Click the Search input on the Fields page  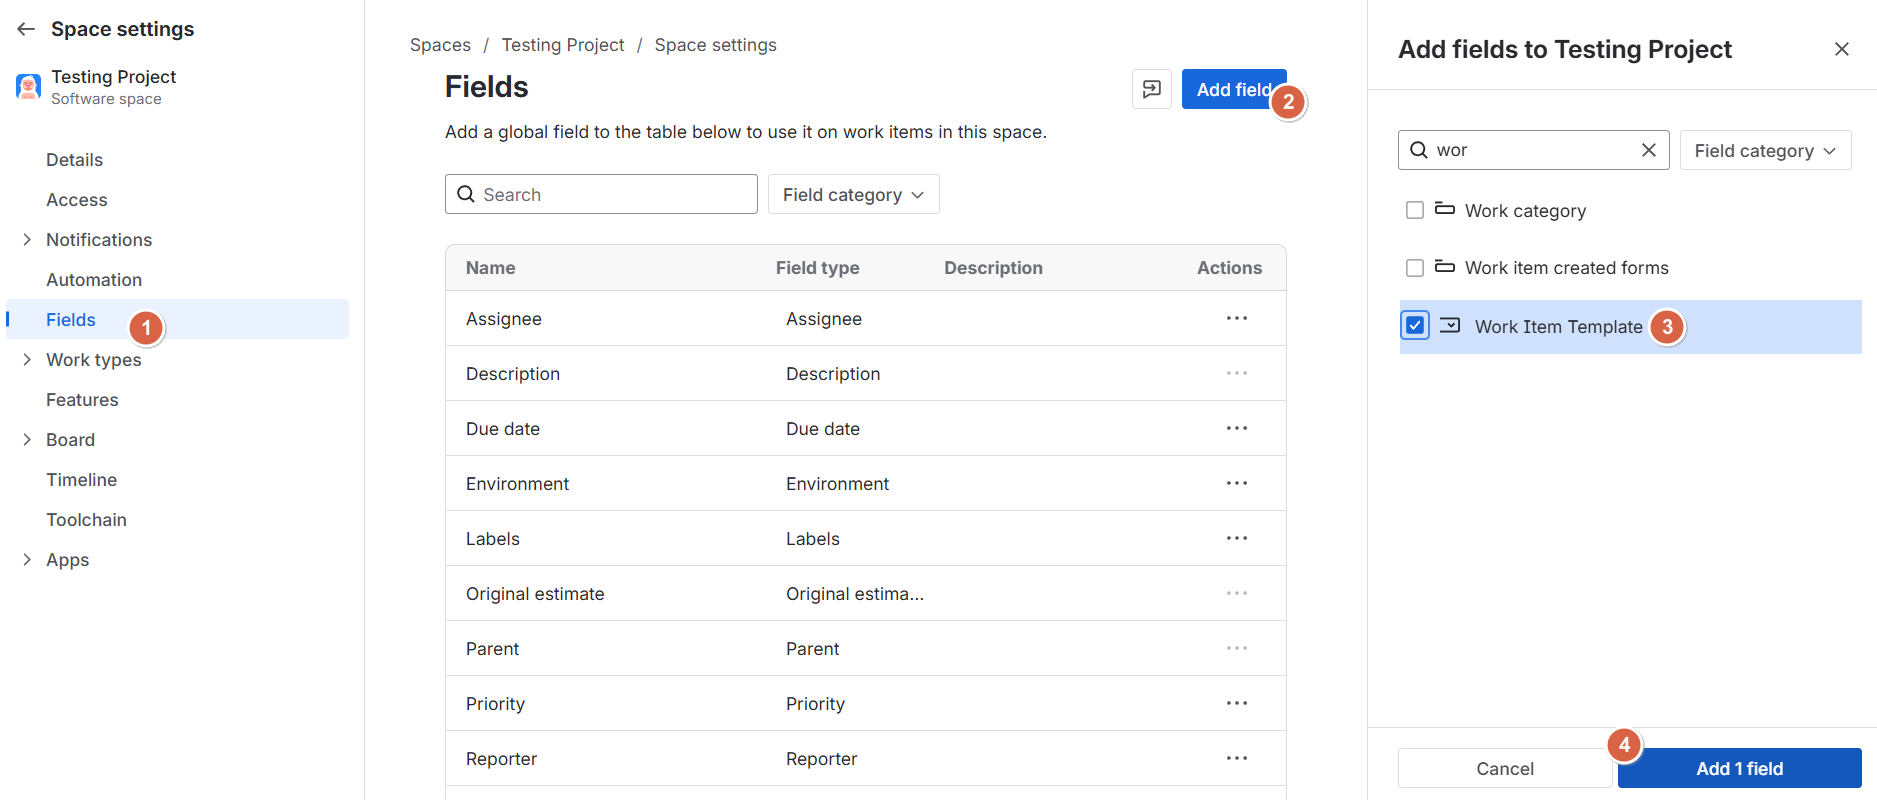[x=601, y=194]
